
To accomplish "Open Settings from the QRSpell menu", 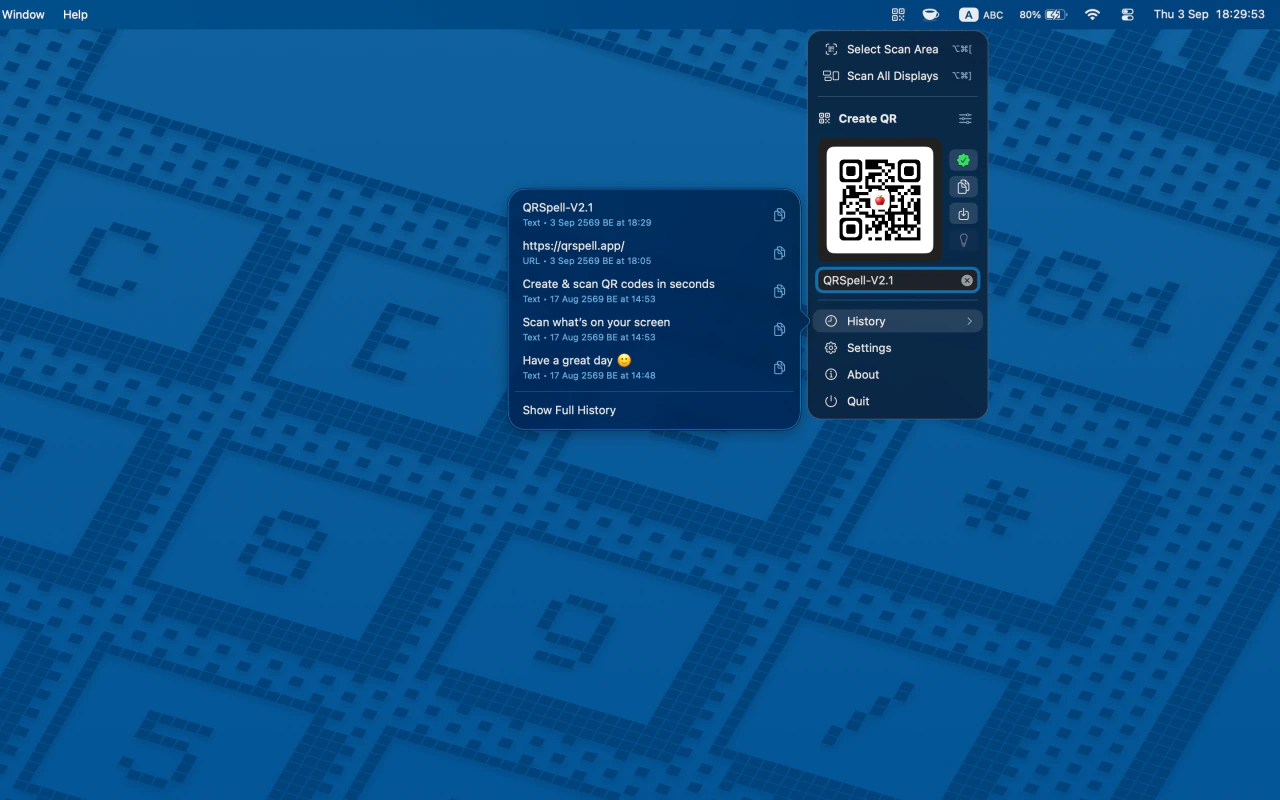I will pos(897,348).
